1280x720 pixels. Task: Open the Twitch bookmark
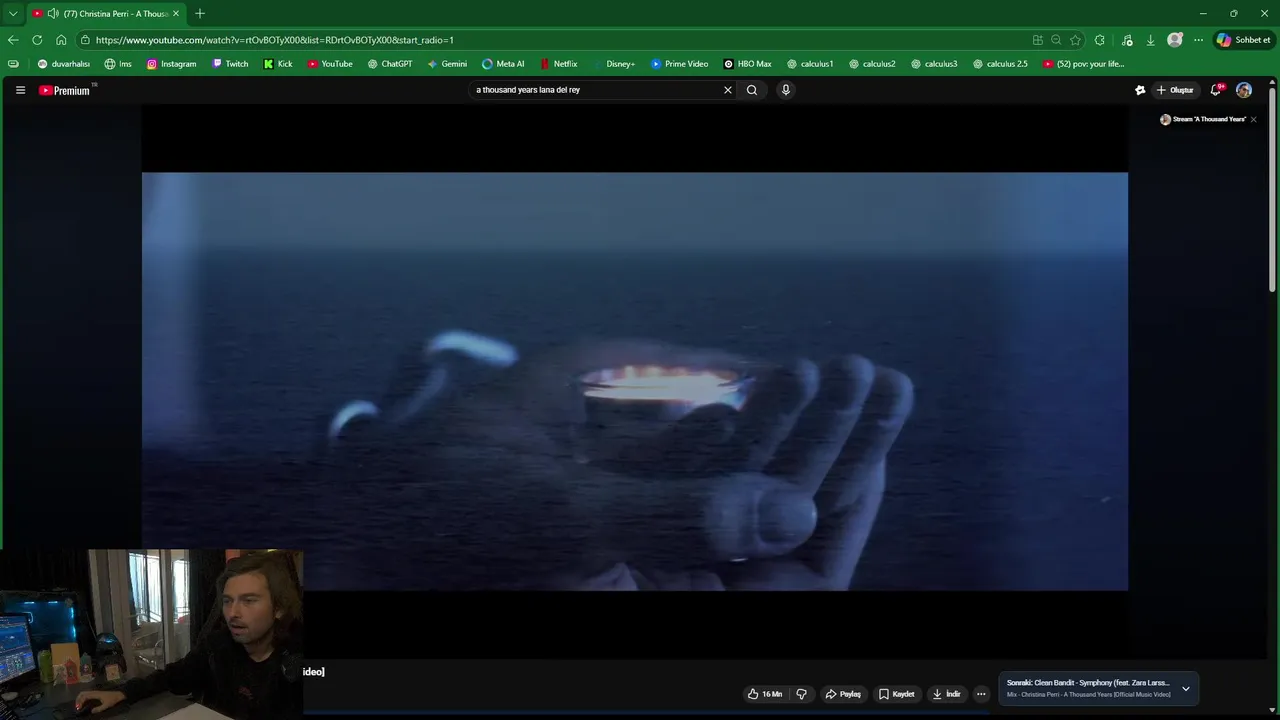point(230,64)
